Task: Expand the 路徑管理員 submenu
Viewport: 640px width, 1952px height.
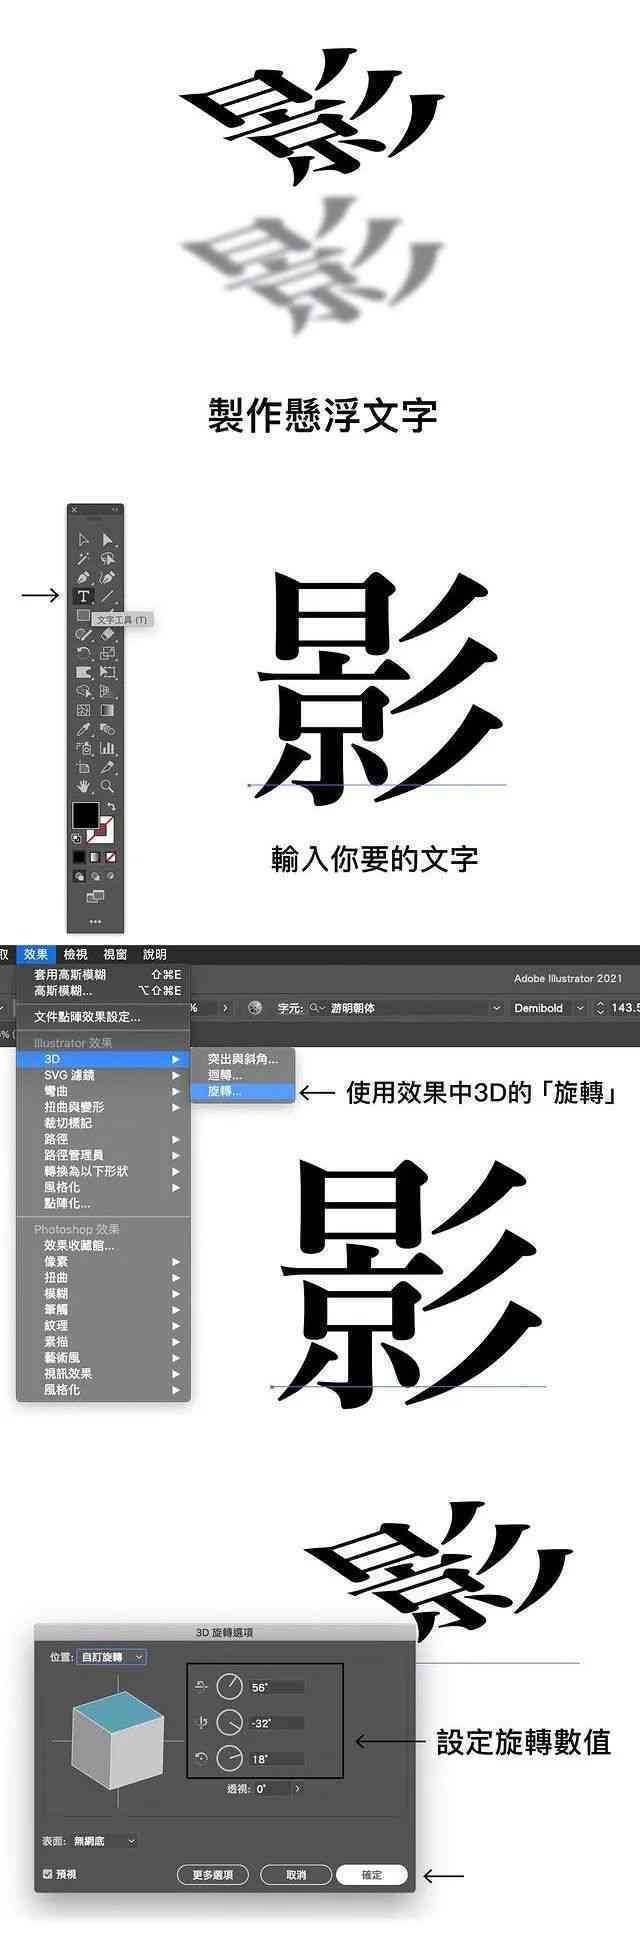Action: 103,1155
